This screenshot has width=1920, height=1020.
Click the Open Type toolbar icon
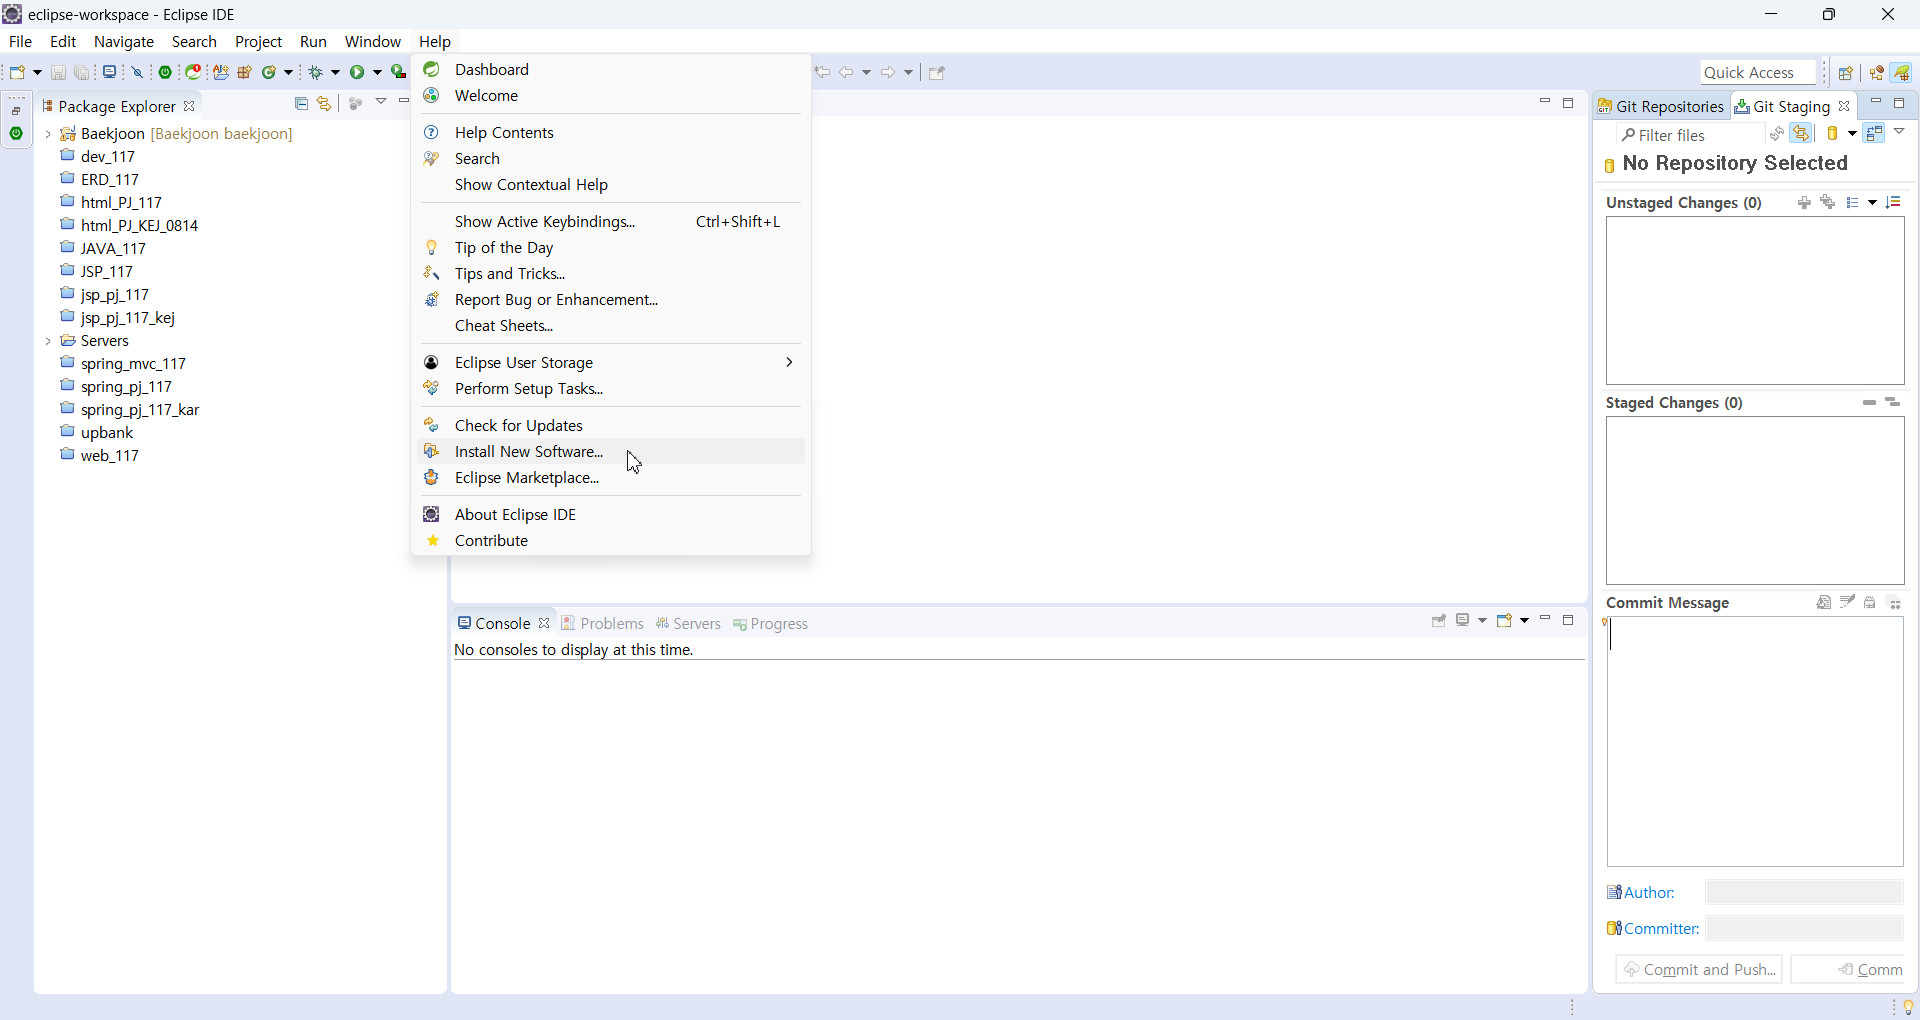[221, 72]
